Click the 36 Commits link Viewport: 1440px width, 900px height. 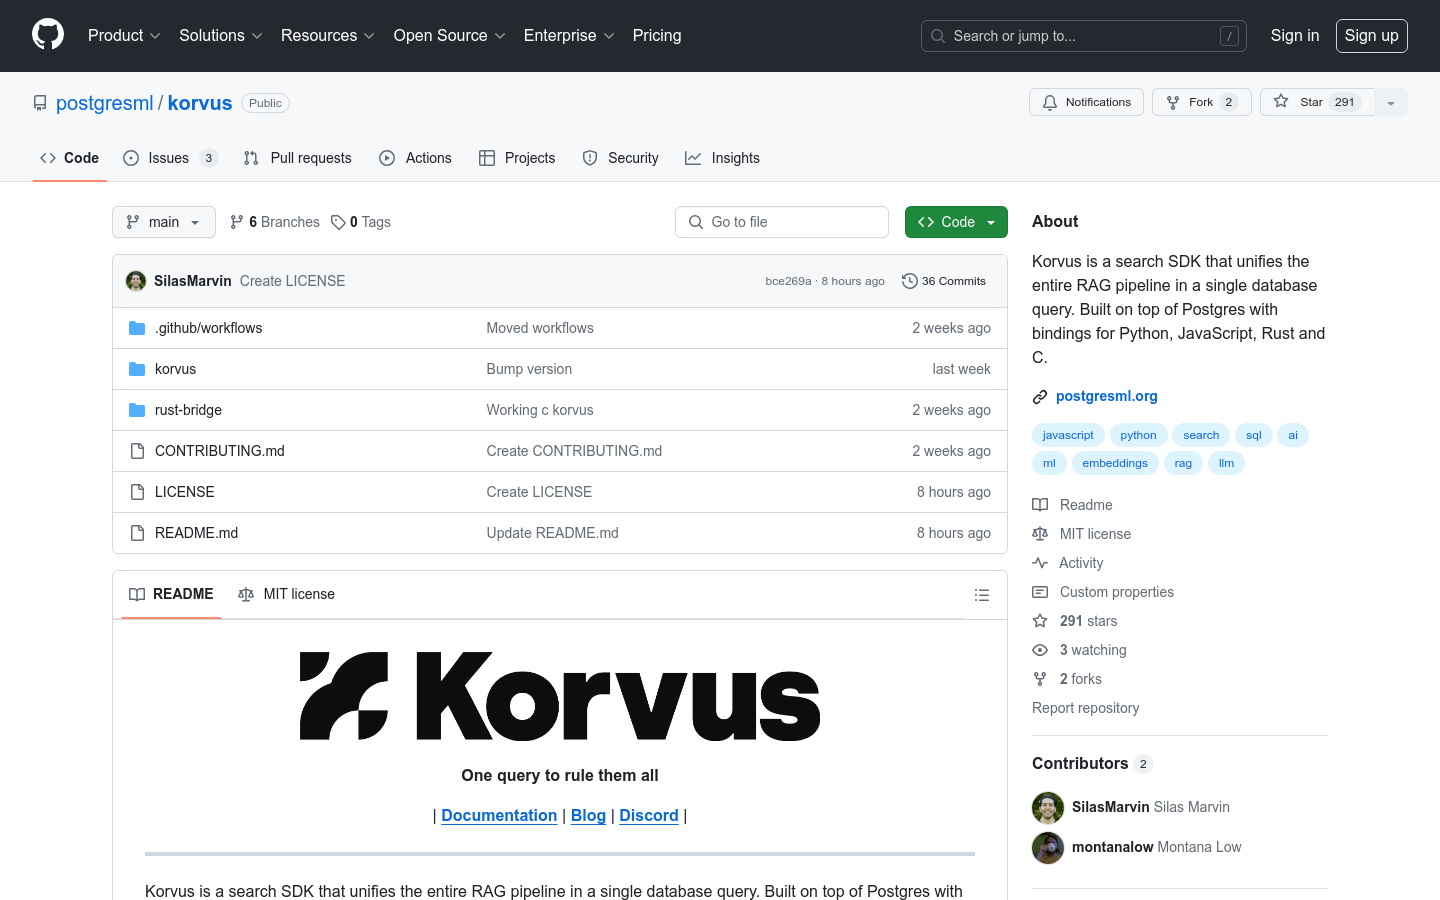click(944, 281)
